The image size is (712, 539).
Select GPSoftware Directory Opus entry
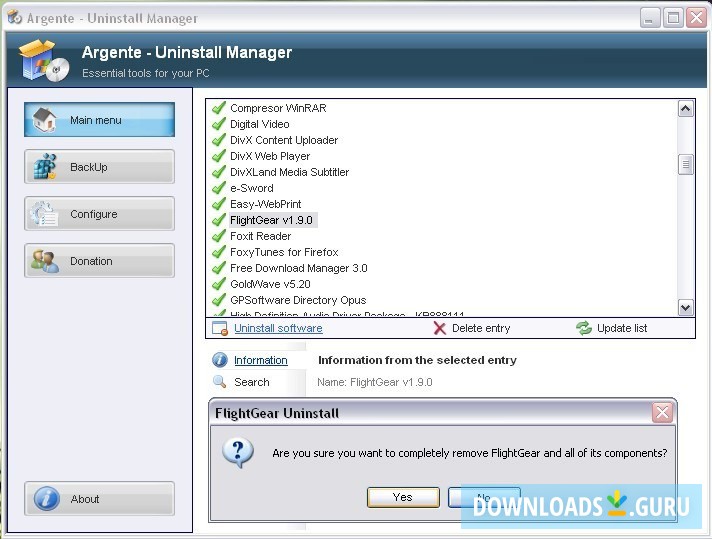point(298,300)
